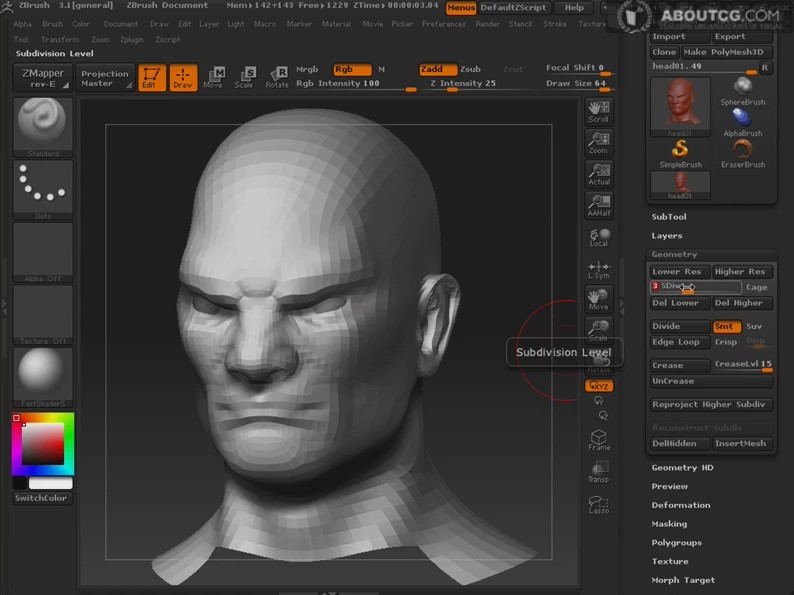Select the Scale transform tool in the top shelf

point(245,77)
